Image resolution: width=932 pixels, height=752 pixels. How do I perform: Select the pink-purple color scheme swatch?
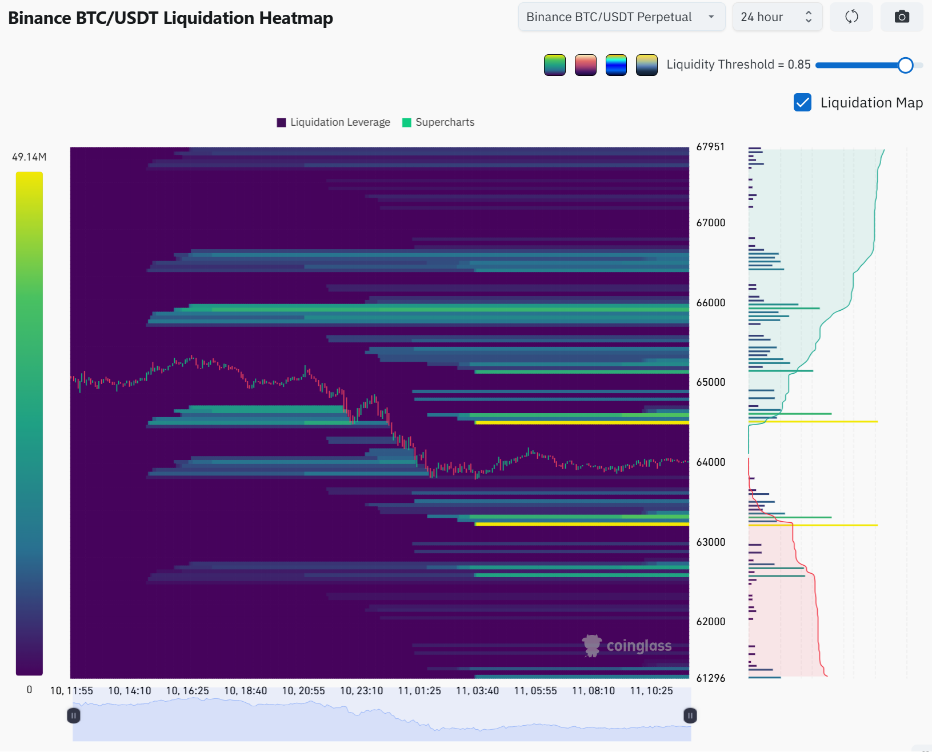tap(585, 65)
